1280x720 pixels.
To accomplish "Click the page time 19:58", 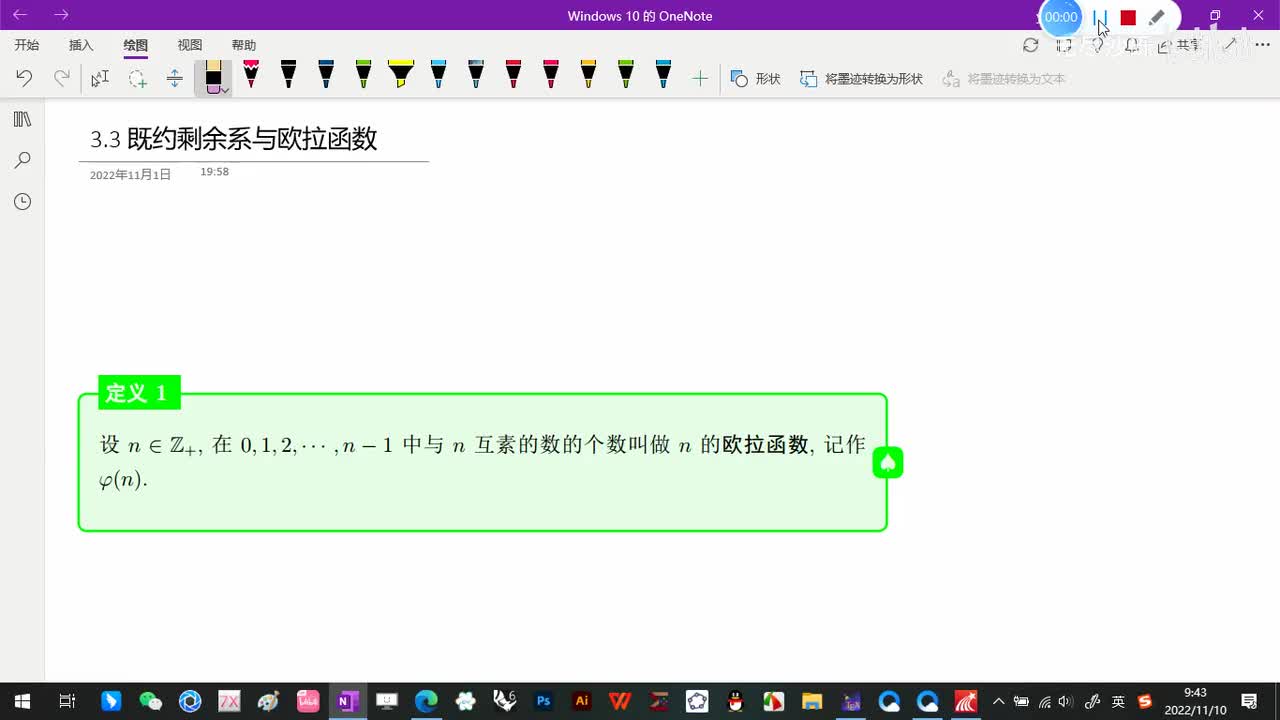I will pyautogui.click(x=214, y=172).
